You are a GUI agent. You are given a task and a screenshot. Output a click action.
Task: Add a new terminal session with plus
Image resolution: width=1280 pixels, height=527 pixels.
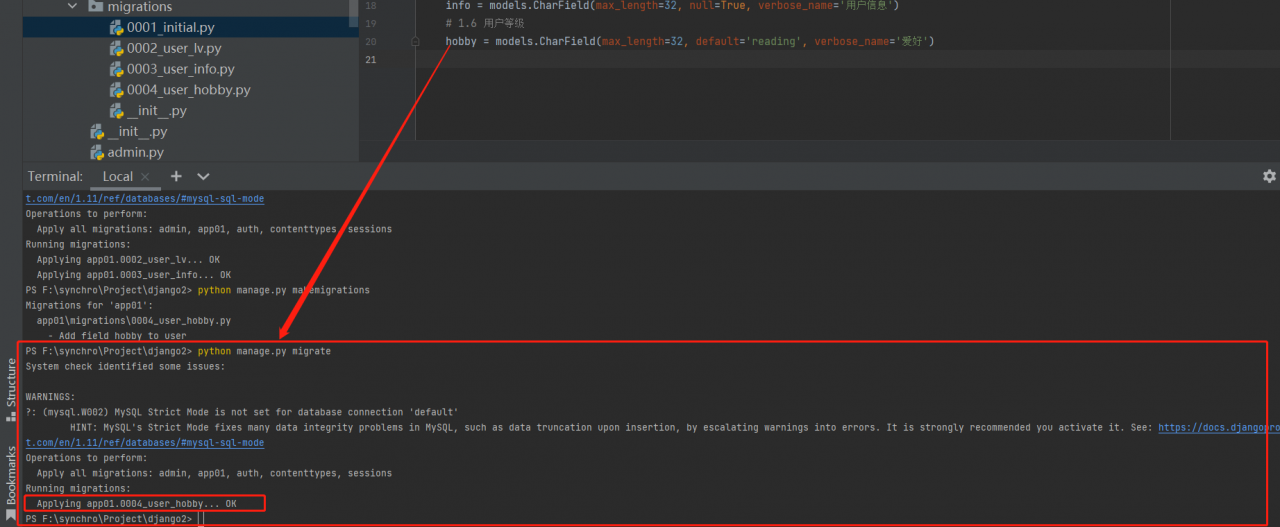(x=176, y=176)
